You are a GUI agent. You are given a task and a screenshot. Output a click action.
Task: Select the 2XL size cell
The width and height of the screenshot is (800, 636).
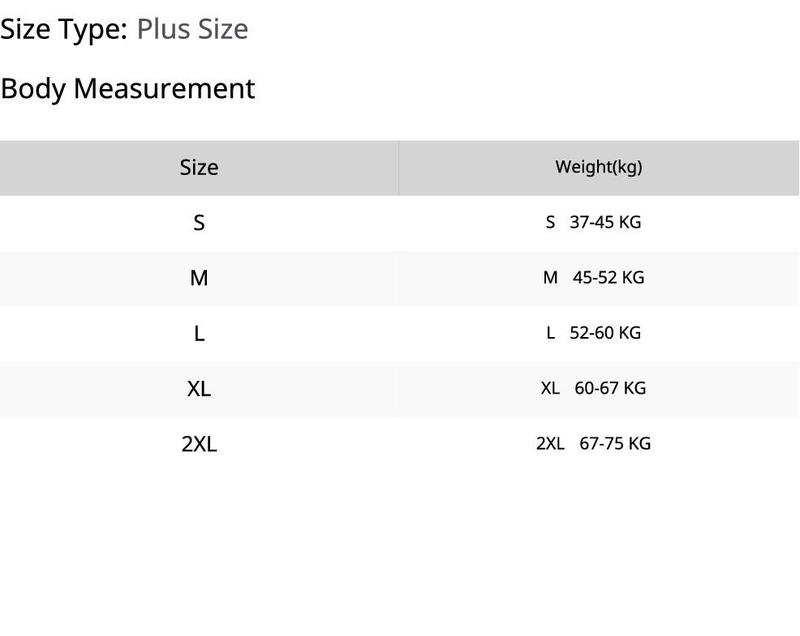click(x=199, y=444)
